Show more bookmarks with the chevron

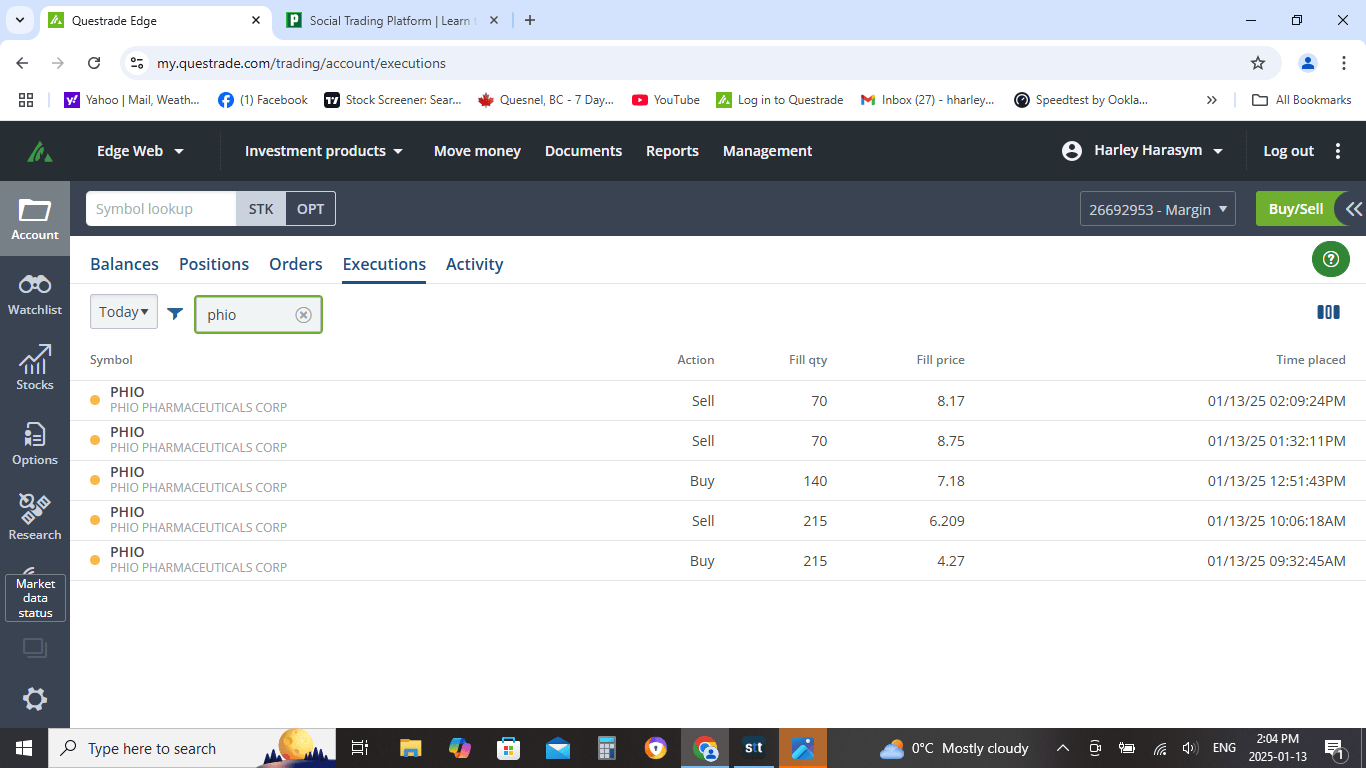coord(1212,100)
